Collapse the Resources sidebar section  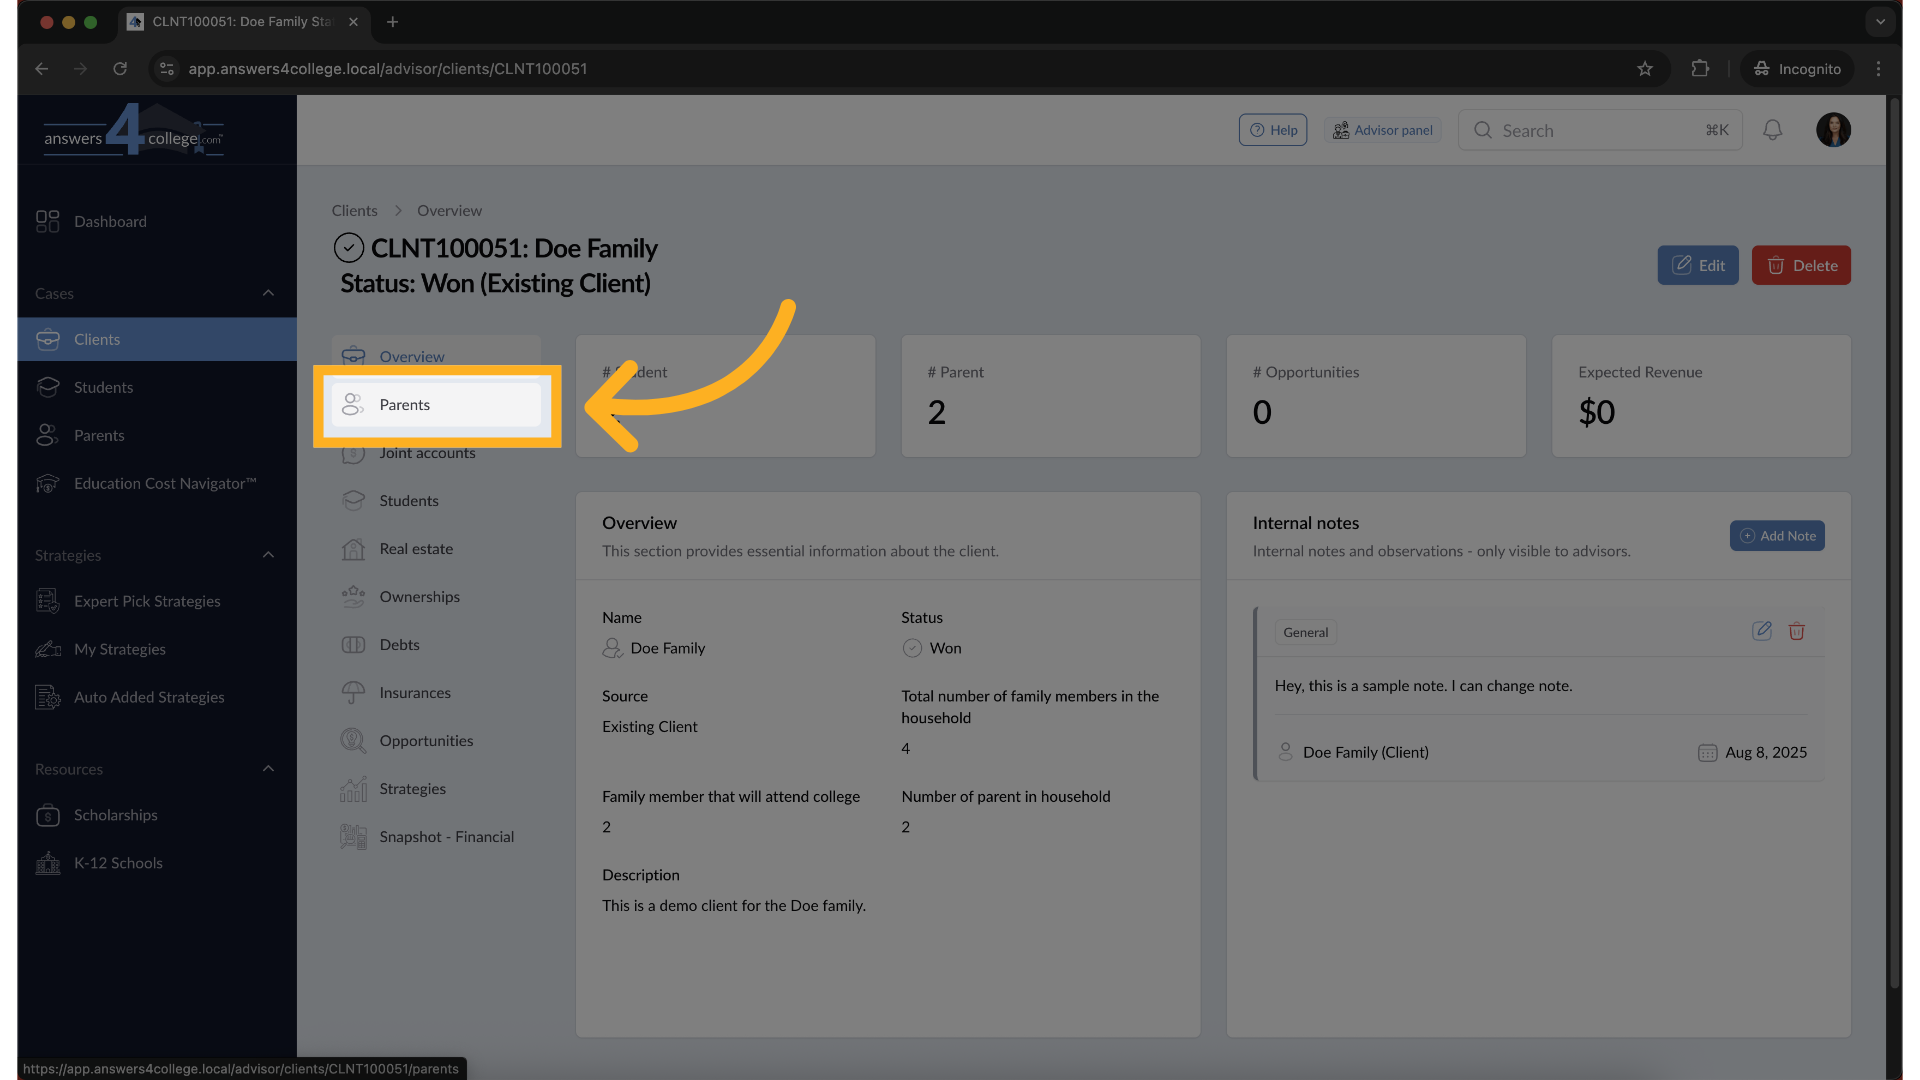[268, 769]
